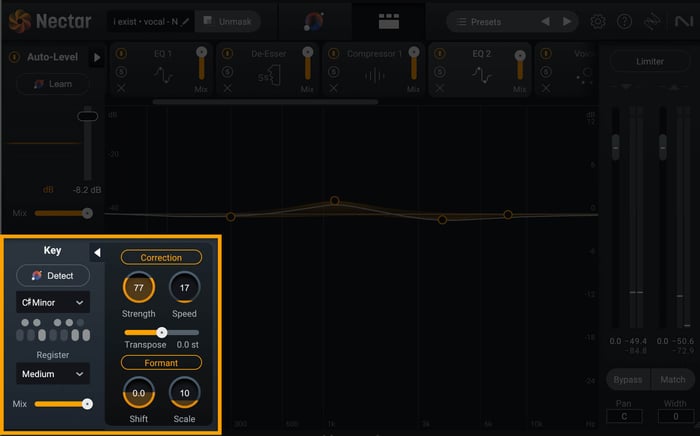Screen dimensions: 700x436
Task: Toggle the Compressor 1 power button
Action: pyautogui.click(x=333, y=54)
